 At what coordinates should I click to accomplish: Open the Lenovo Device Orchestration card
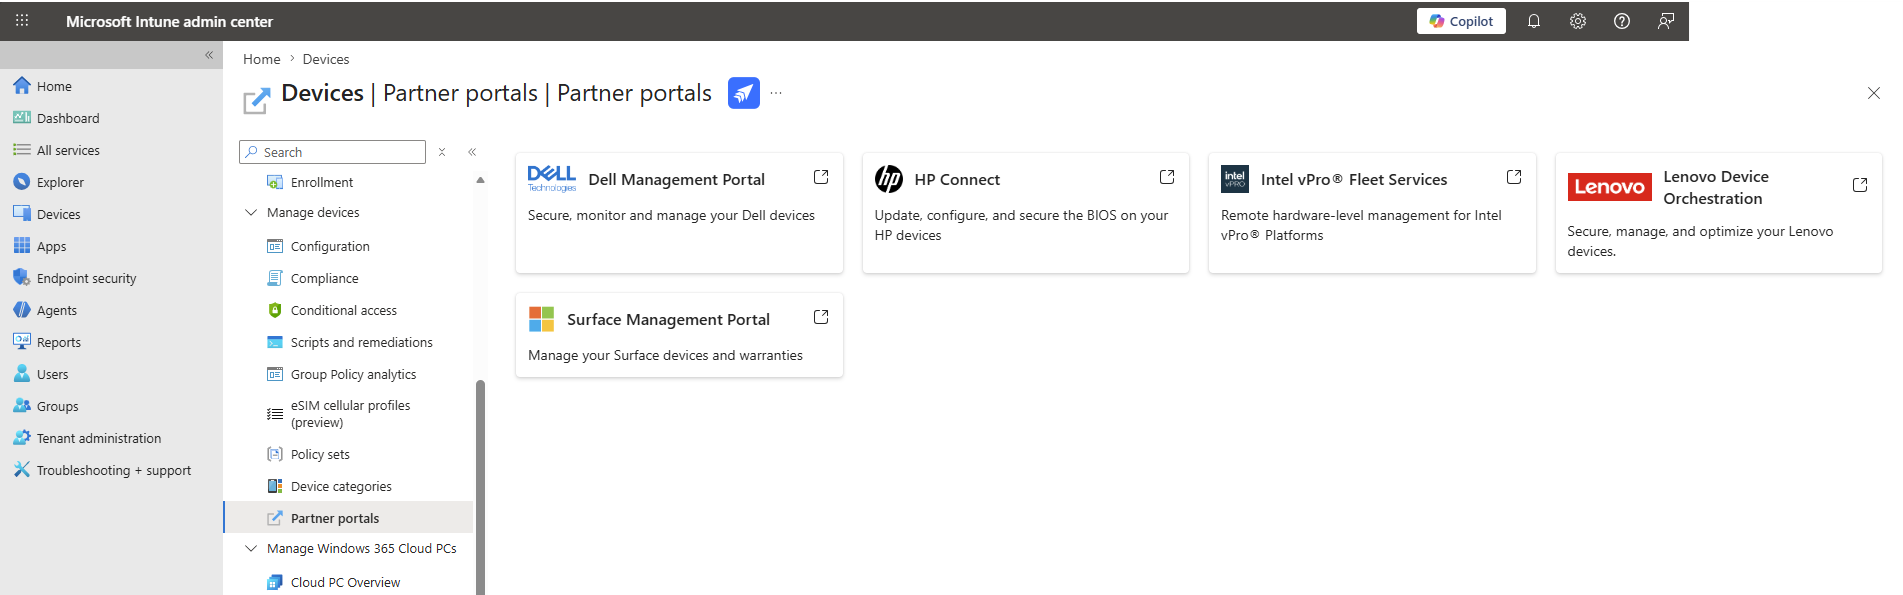(1719, 212)
